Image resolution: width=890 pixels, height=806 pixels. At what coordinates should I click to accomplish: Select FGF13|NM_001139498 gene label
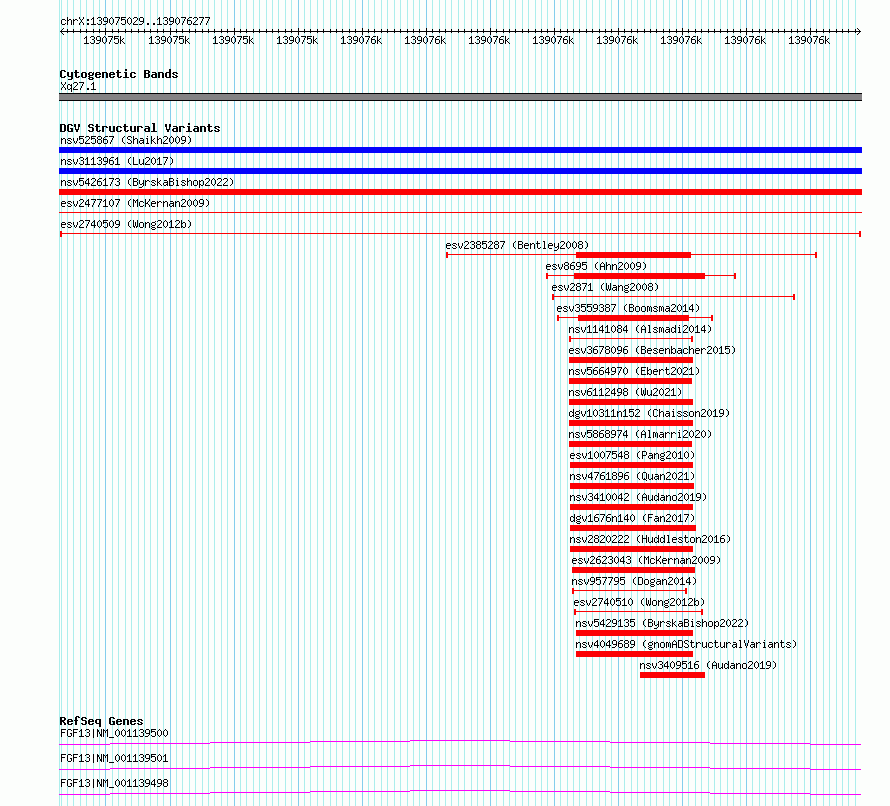114,783
